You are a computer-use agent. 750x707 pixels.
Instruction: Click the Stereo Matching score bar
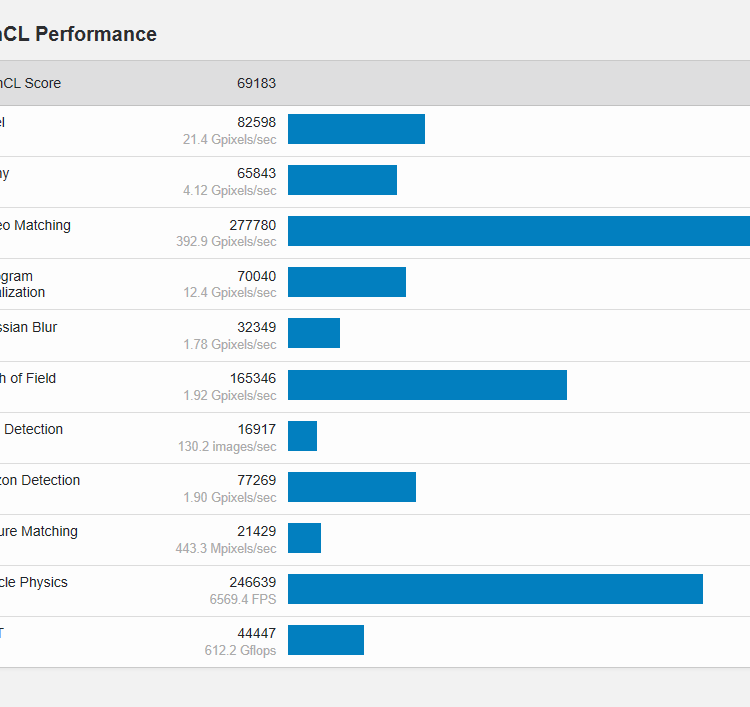point(518,231)
